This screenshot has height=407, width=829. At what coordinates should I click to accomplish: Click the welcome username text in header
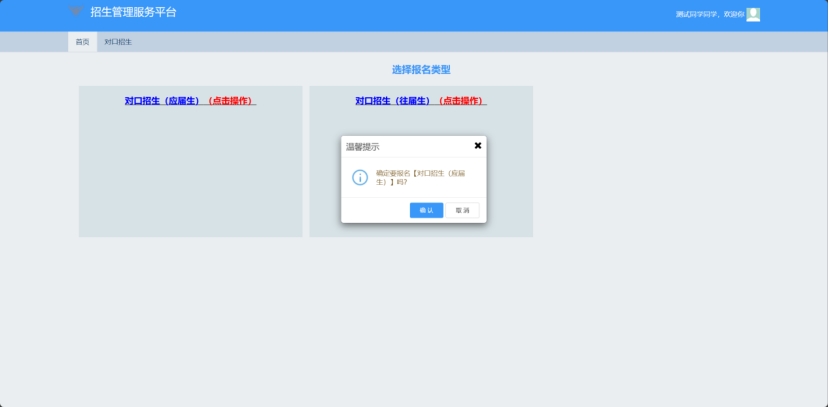pos(709,14)
